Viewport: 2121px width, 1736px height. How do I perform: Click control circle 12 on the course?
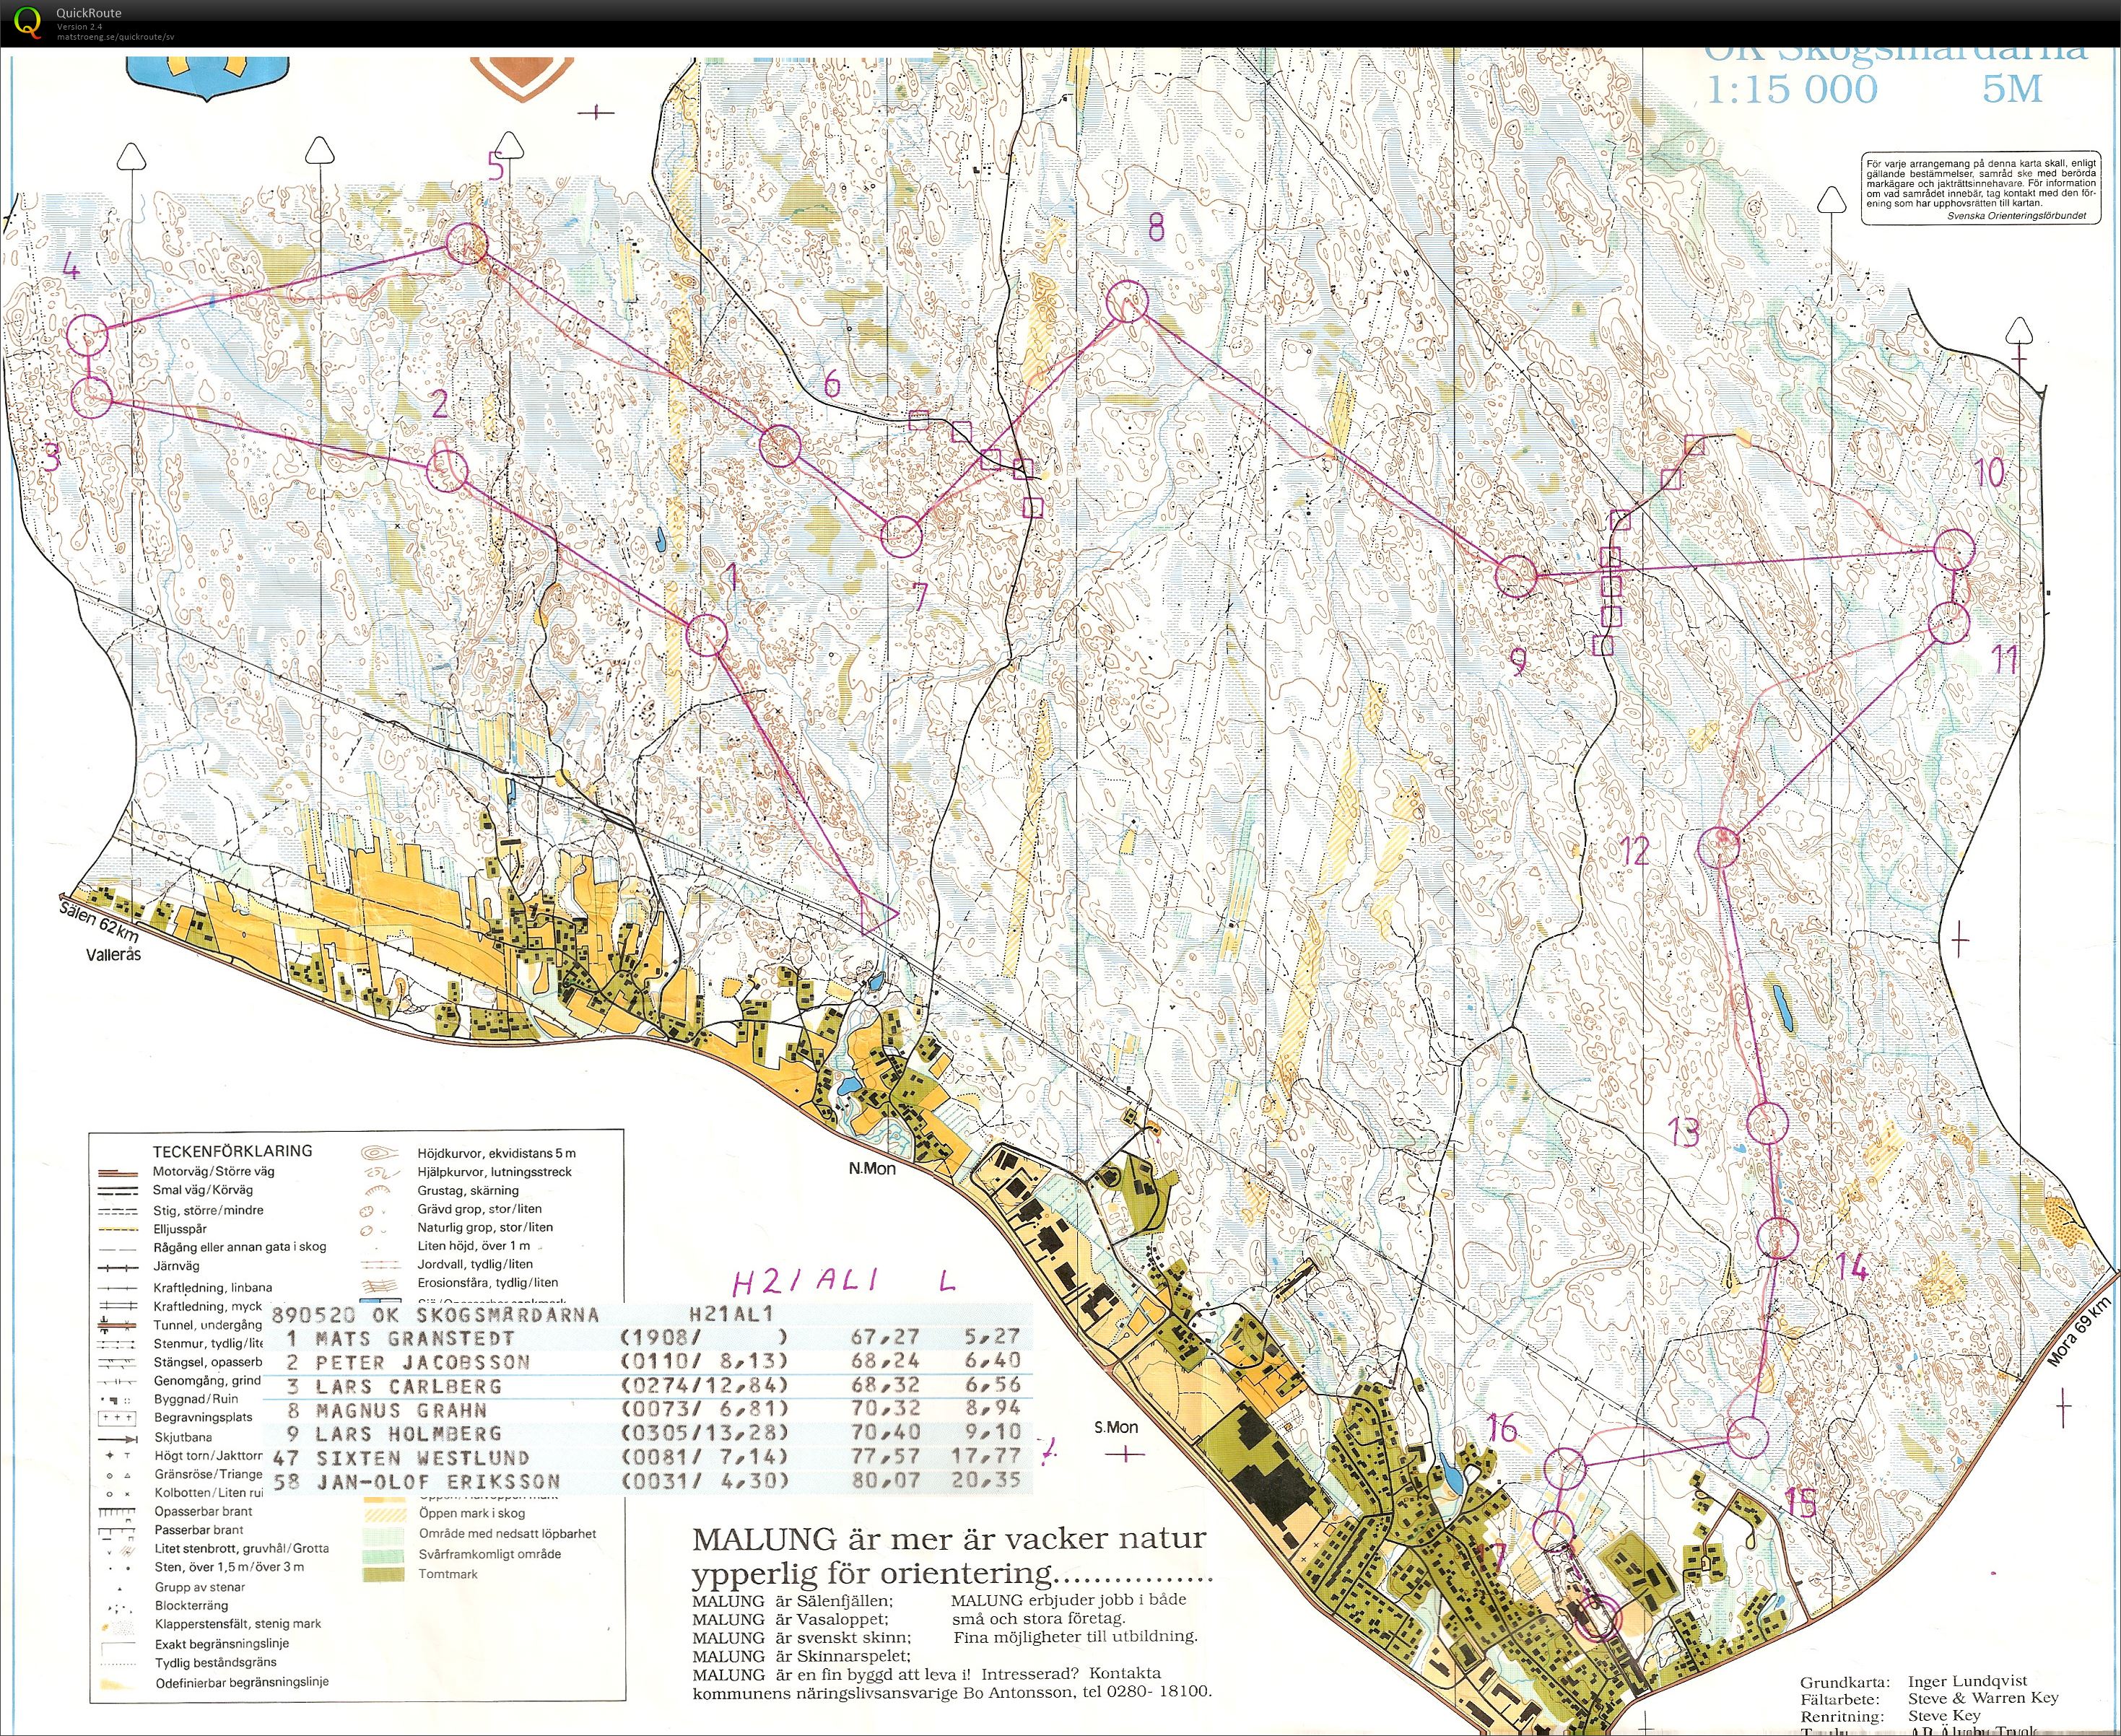[x=1719, y=847]
